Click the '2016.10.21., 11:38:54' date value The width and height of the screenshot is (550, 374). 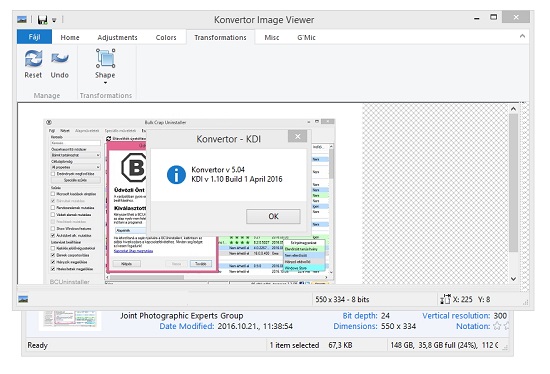(255, 326)
